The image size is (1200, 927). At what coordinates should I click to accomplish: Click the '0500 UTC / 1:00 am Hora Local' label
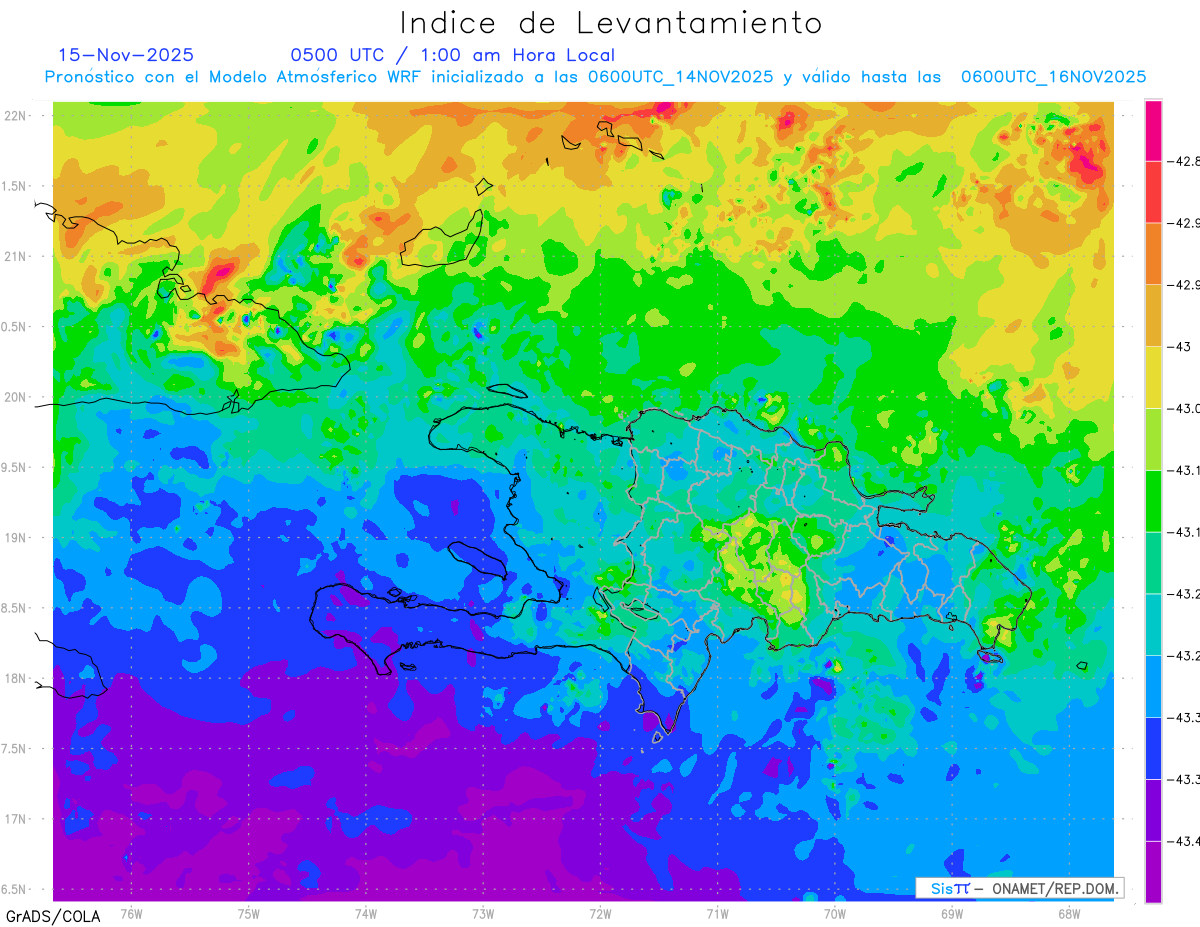coord(453,55)
